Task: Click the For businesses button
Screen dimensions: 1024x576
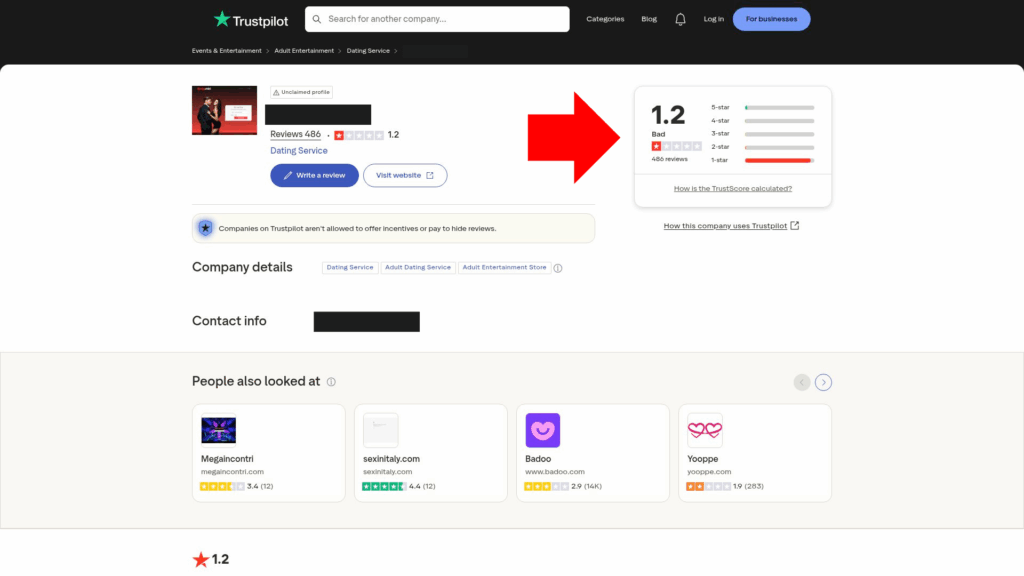Action: coord(771,19)
